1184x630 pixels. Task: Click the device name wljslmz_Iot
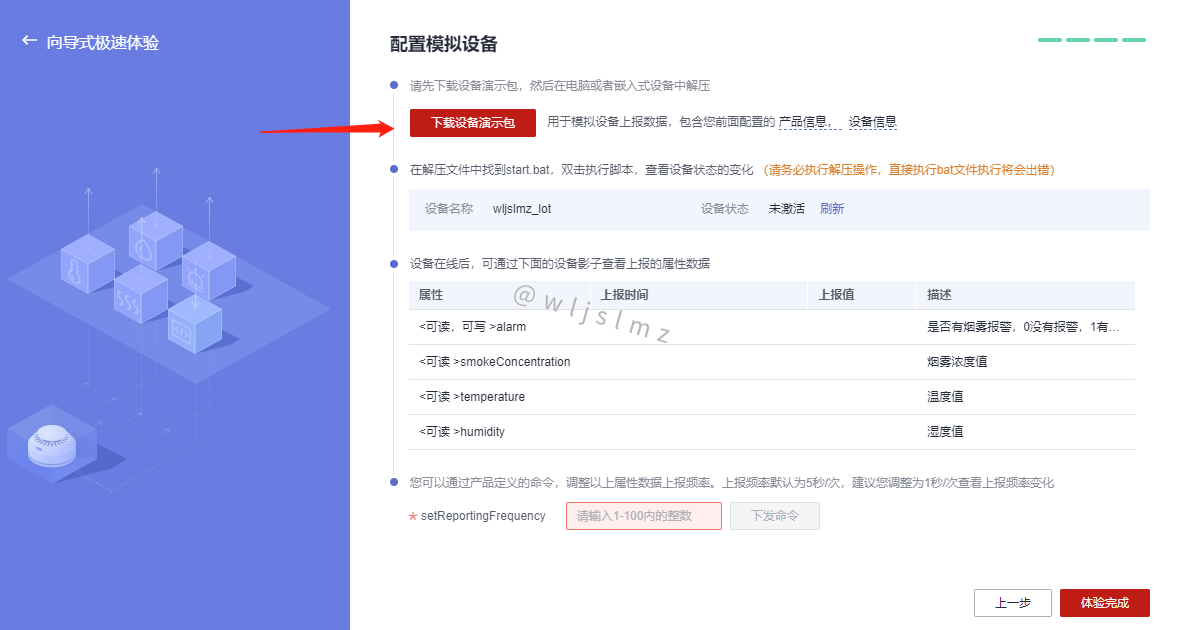pyautogui.click(x=522, y=208)
